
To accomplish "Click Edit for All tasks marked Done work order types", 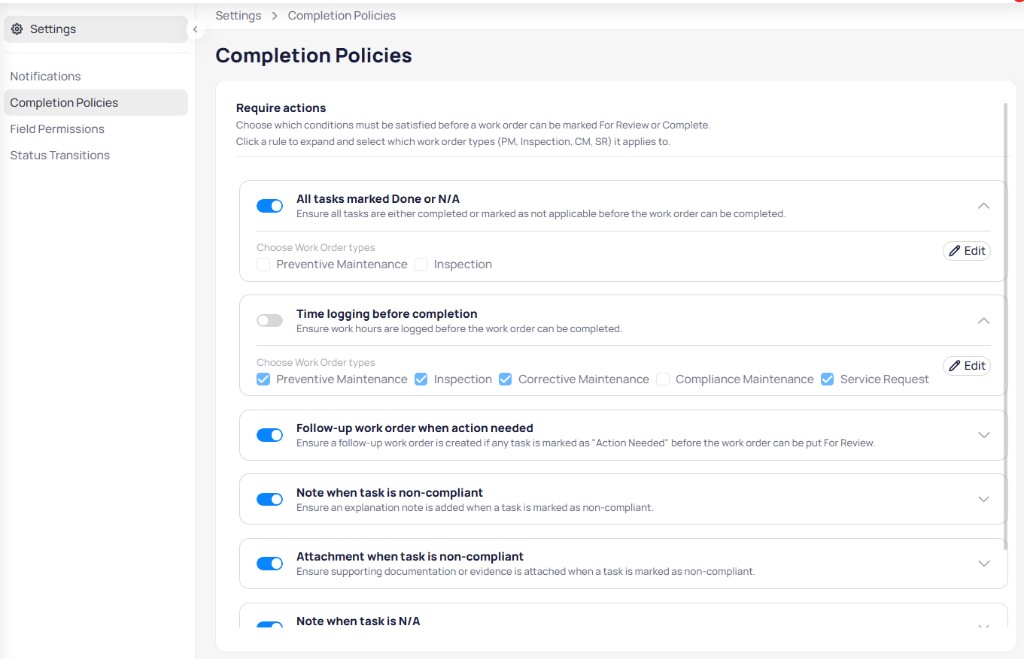I will (x=967, y=251).
